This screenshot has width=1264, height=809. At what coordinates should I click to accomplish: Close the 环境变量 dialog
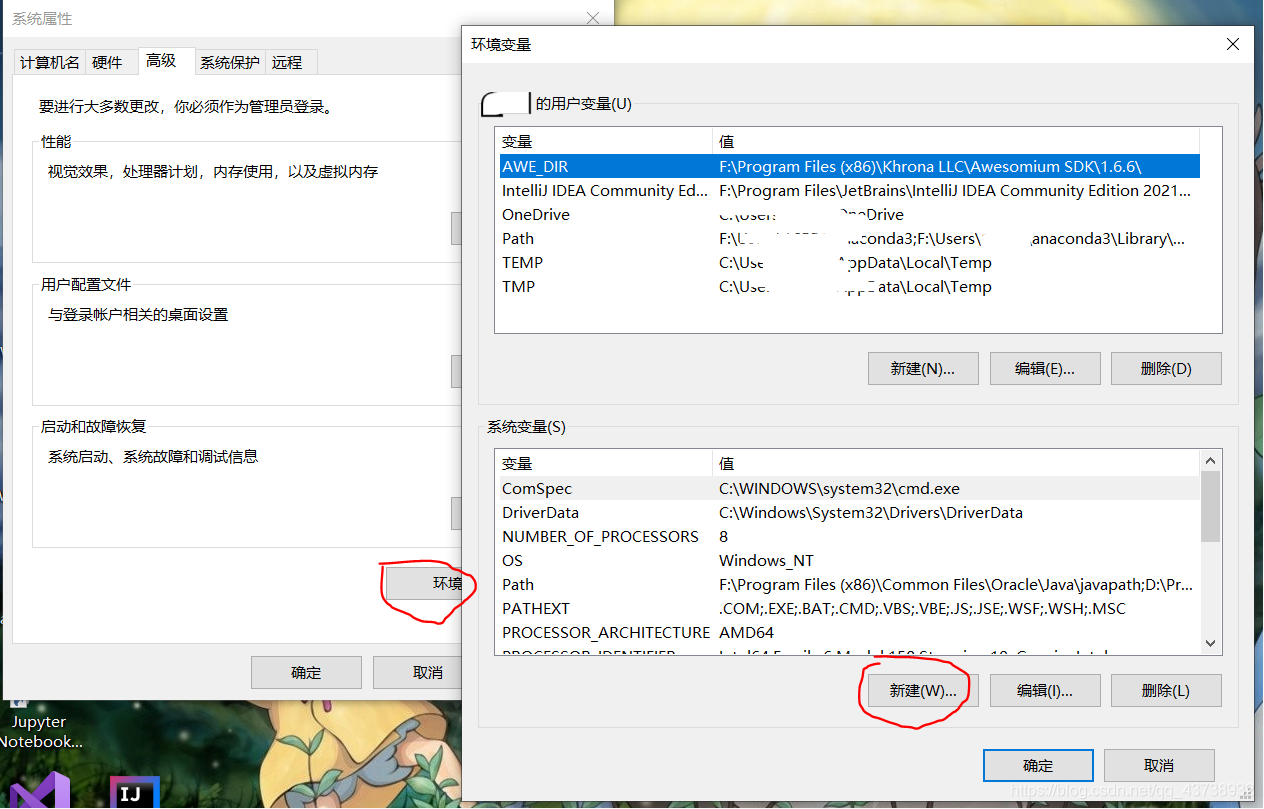[x=1233, y=45]
